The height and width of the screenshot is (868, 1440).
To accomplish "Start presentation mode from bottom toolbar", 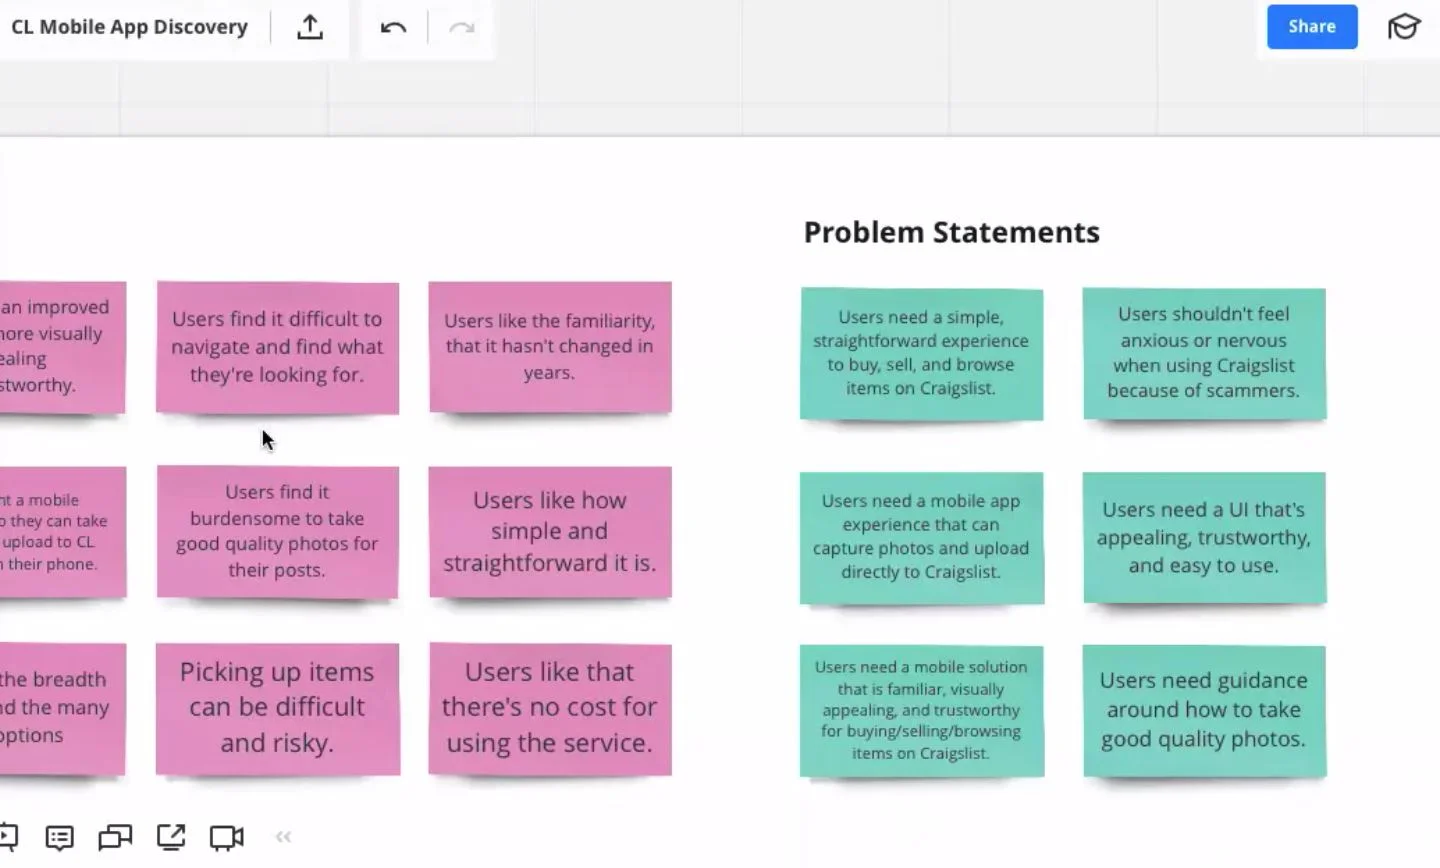I will pyautogui.click(x=9, y=837).
